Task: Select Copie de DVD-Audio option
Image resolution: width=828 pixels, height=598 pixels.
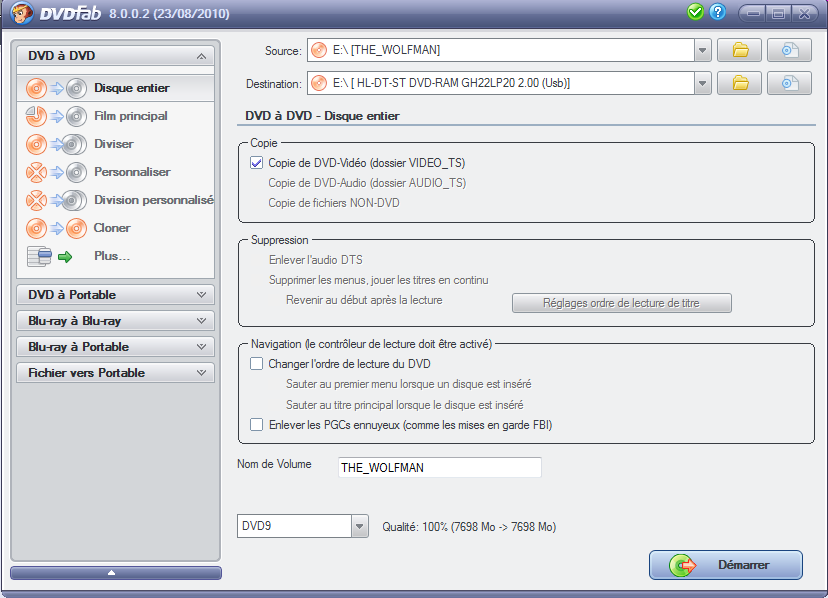Action: (367, 183)
